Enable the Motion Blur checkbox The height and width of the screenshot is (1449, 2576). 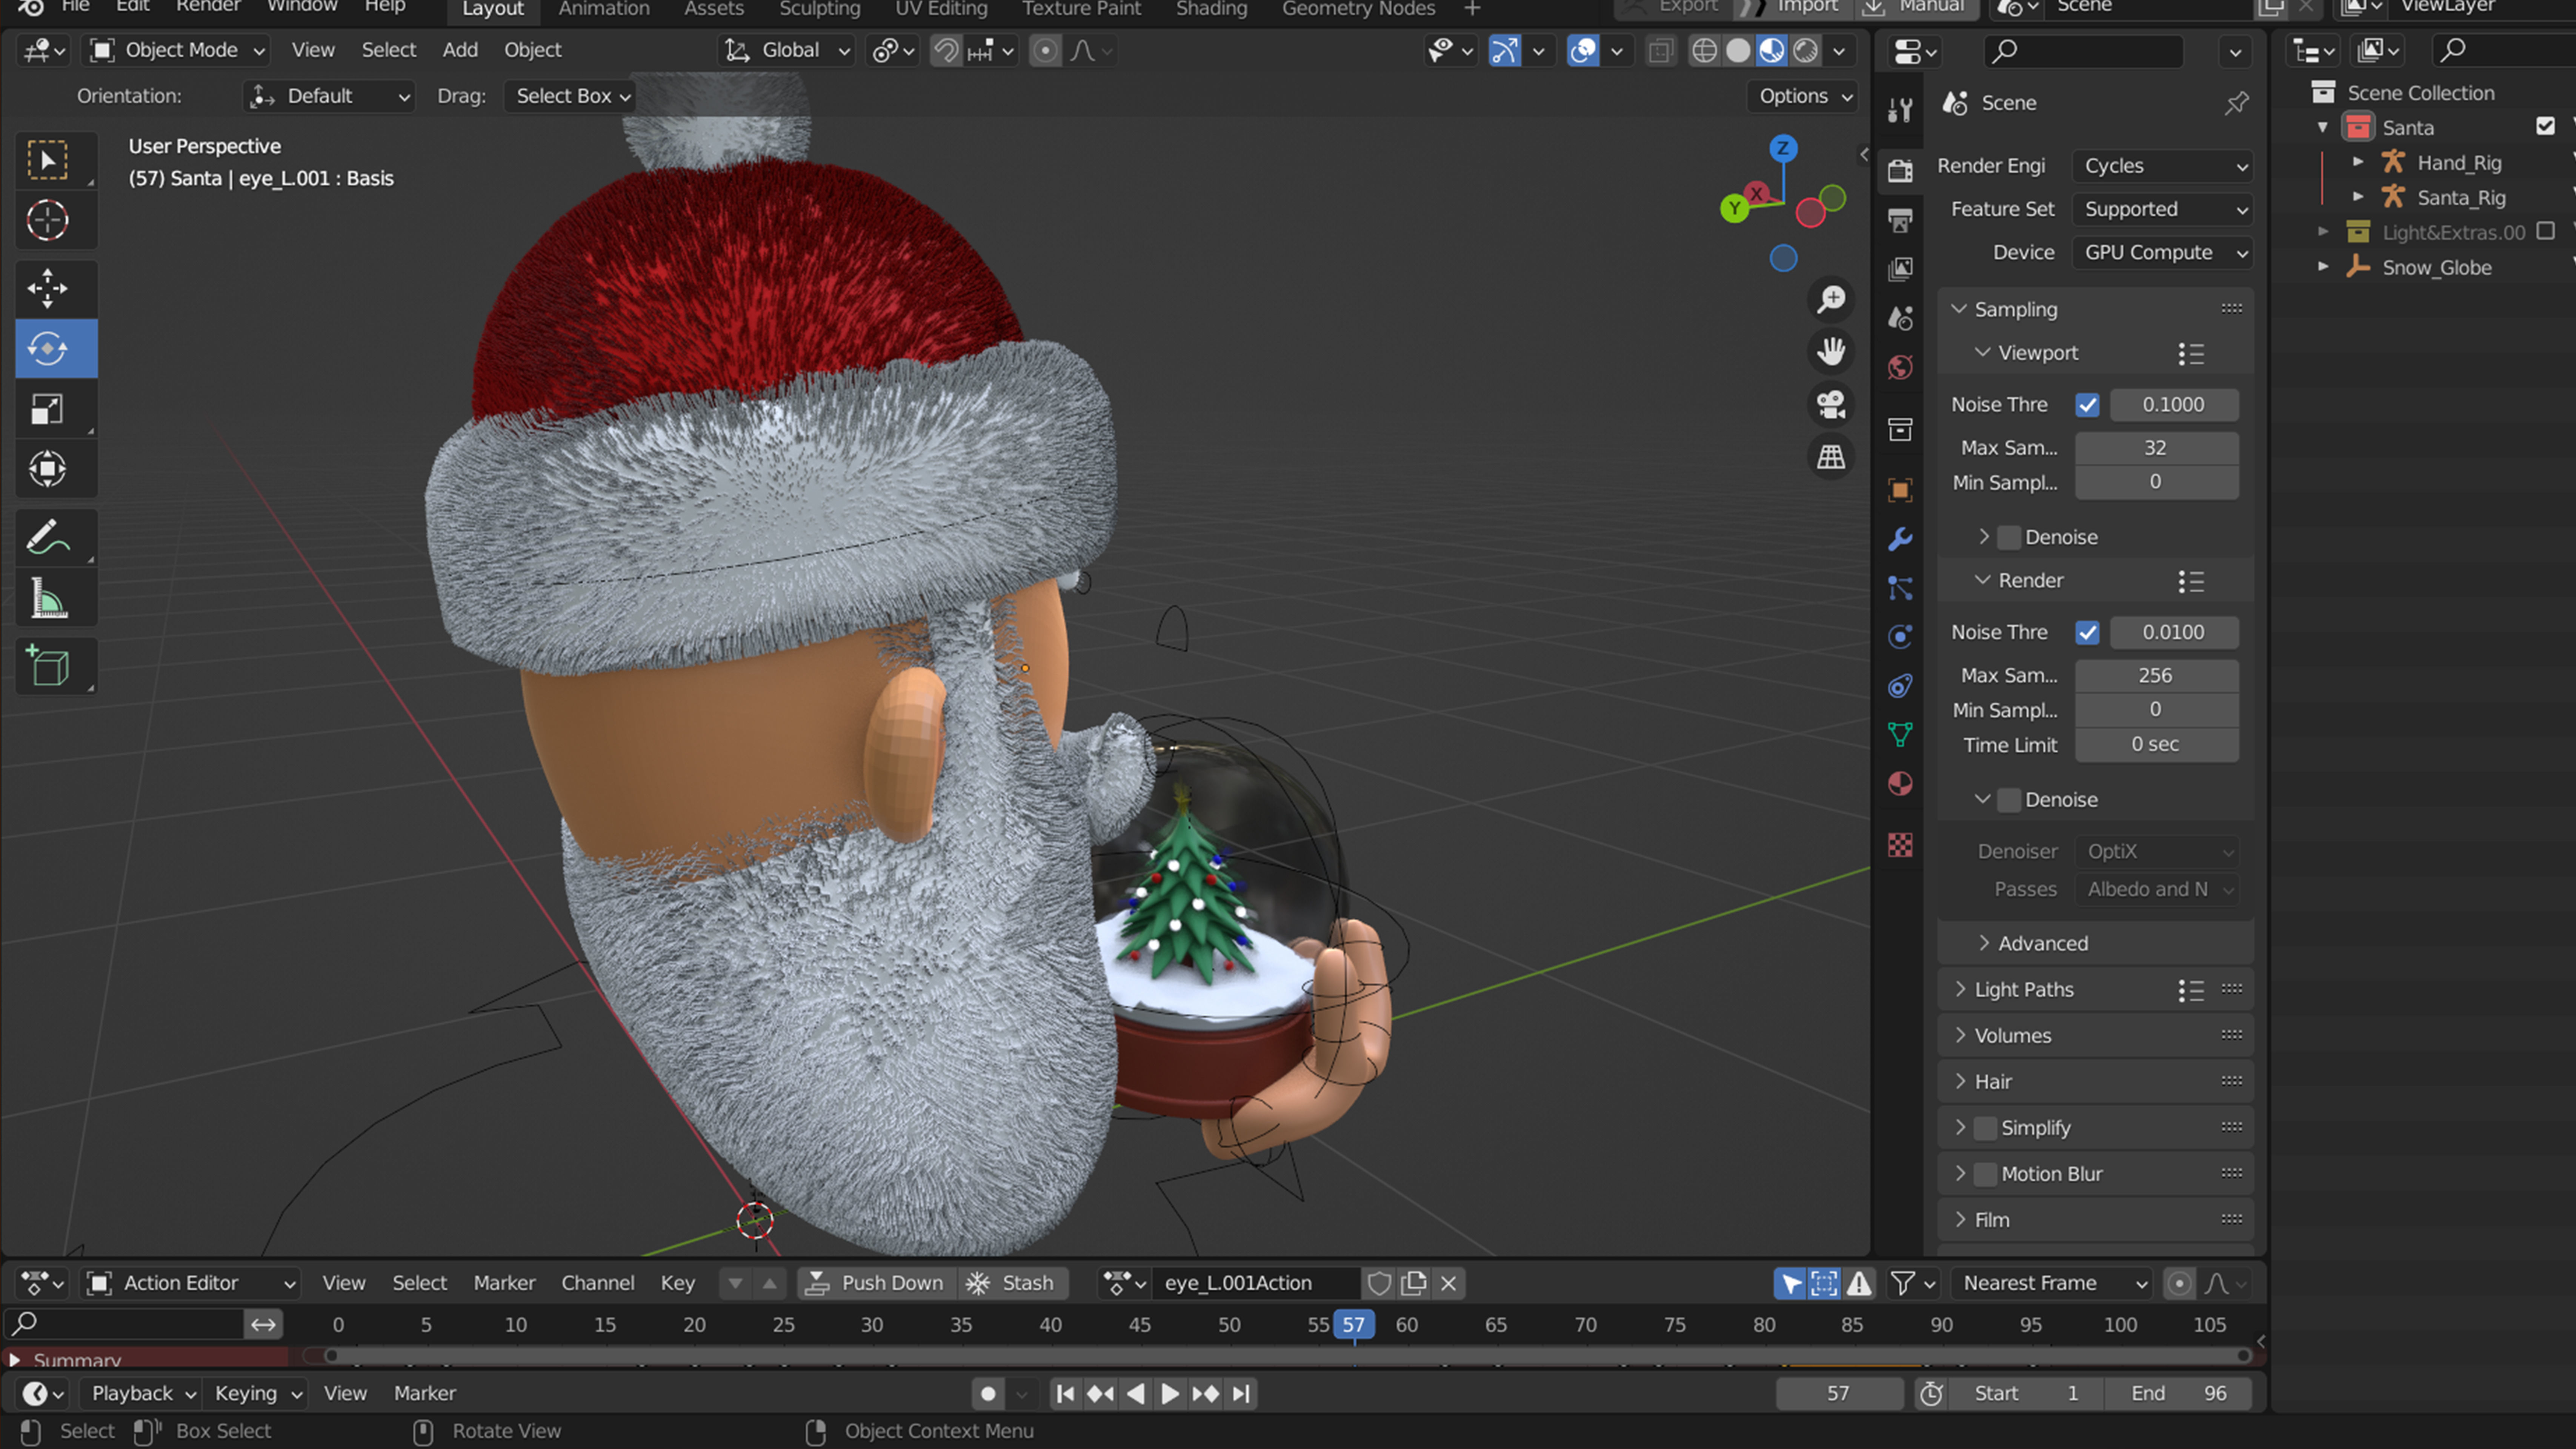coord(1985,1174)
